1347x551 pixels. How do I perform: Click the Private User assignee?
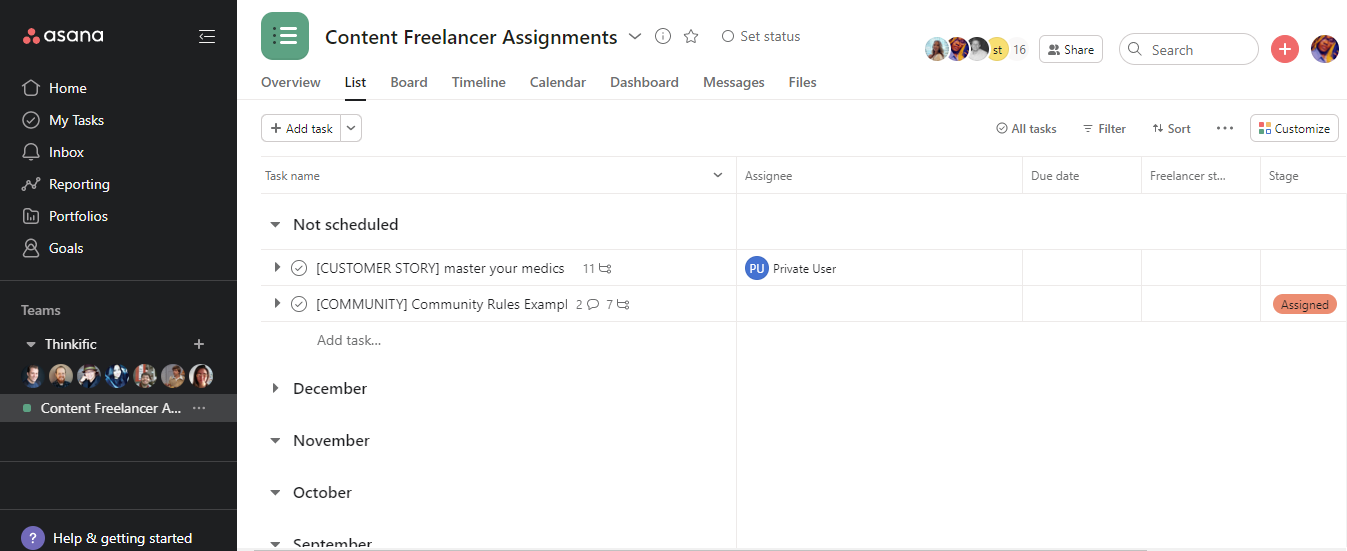pyautogui.click(x=791, y=268)
